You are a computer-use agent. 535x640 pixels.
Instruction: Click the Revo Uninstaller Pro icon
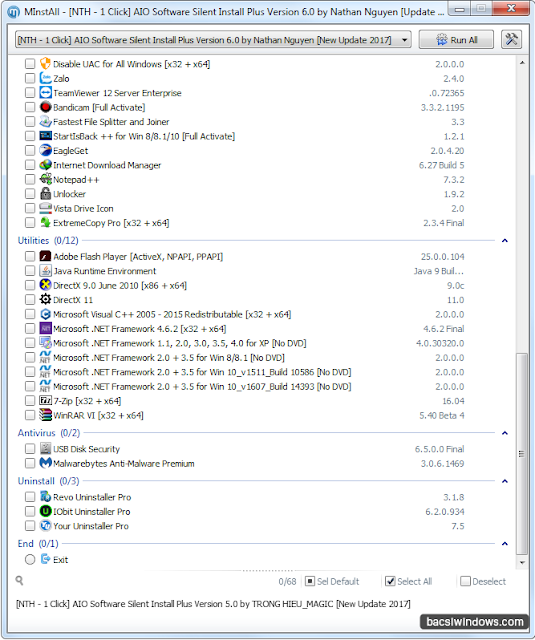tap(45, 497)
